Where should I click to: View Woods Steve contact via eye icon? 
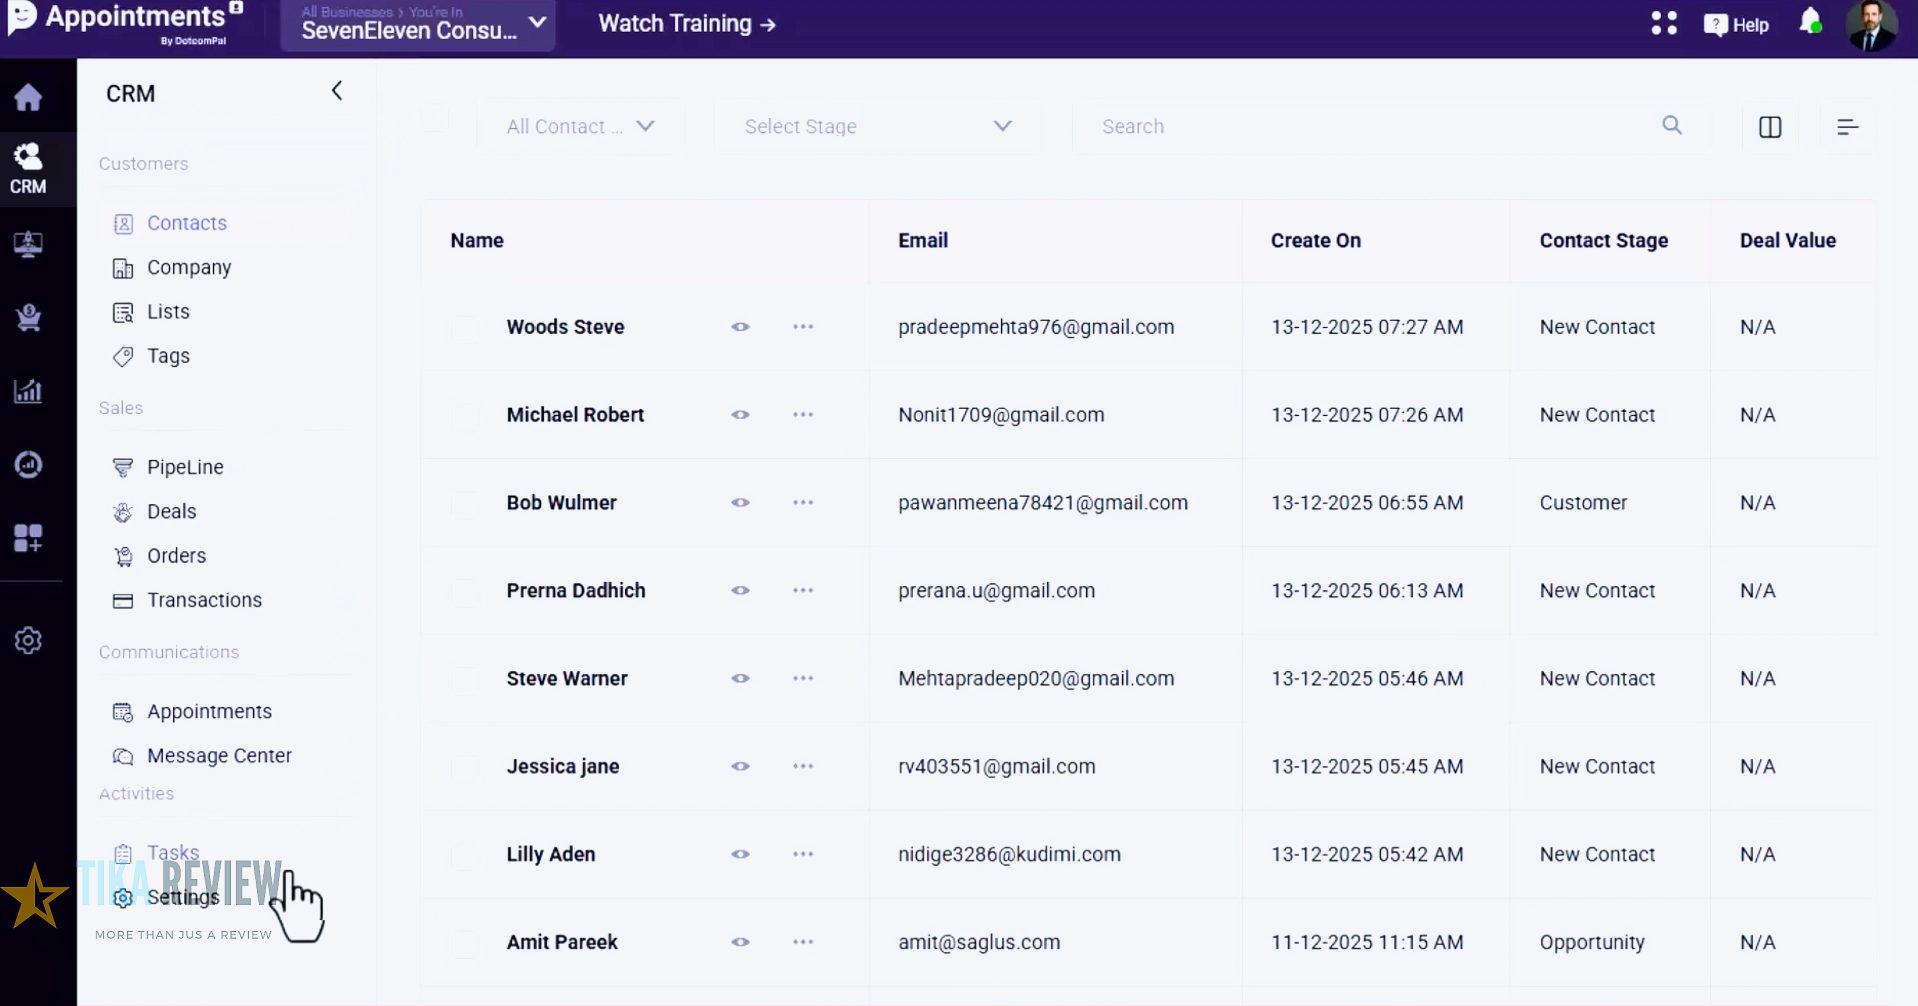[740, 327]
